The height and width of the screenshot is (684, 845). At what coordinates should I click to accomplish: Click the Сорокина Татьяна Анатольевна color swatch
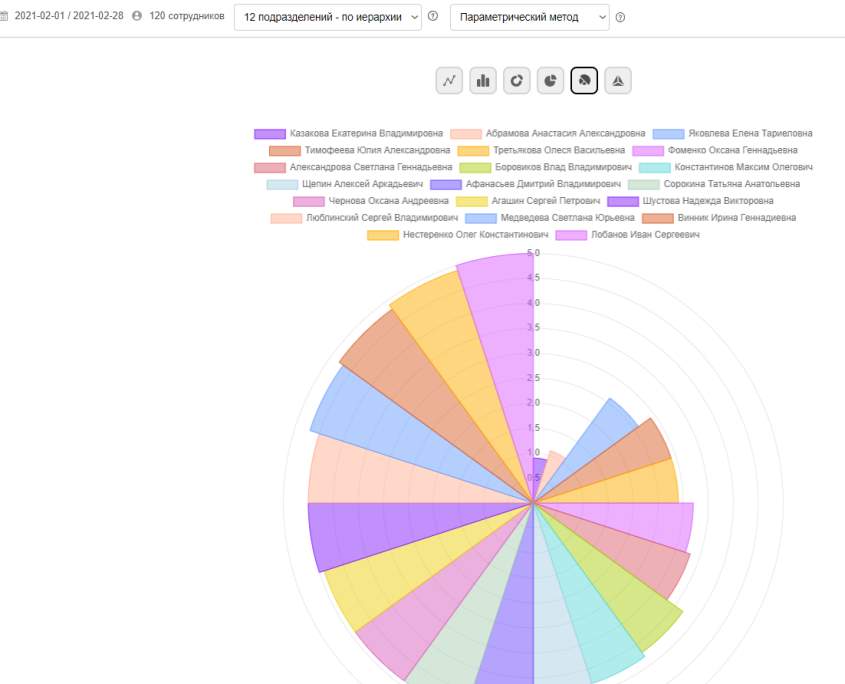644,184
